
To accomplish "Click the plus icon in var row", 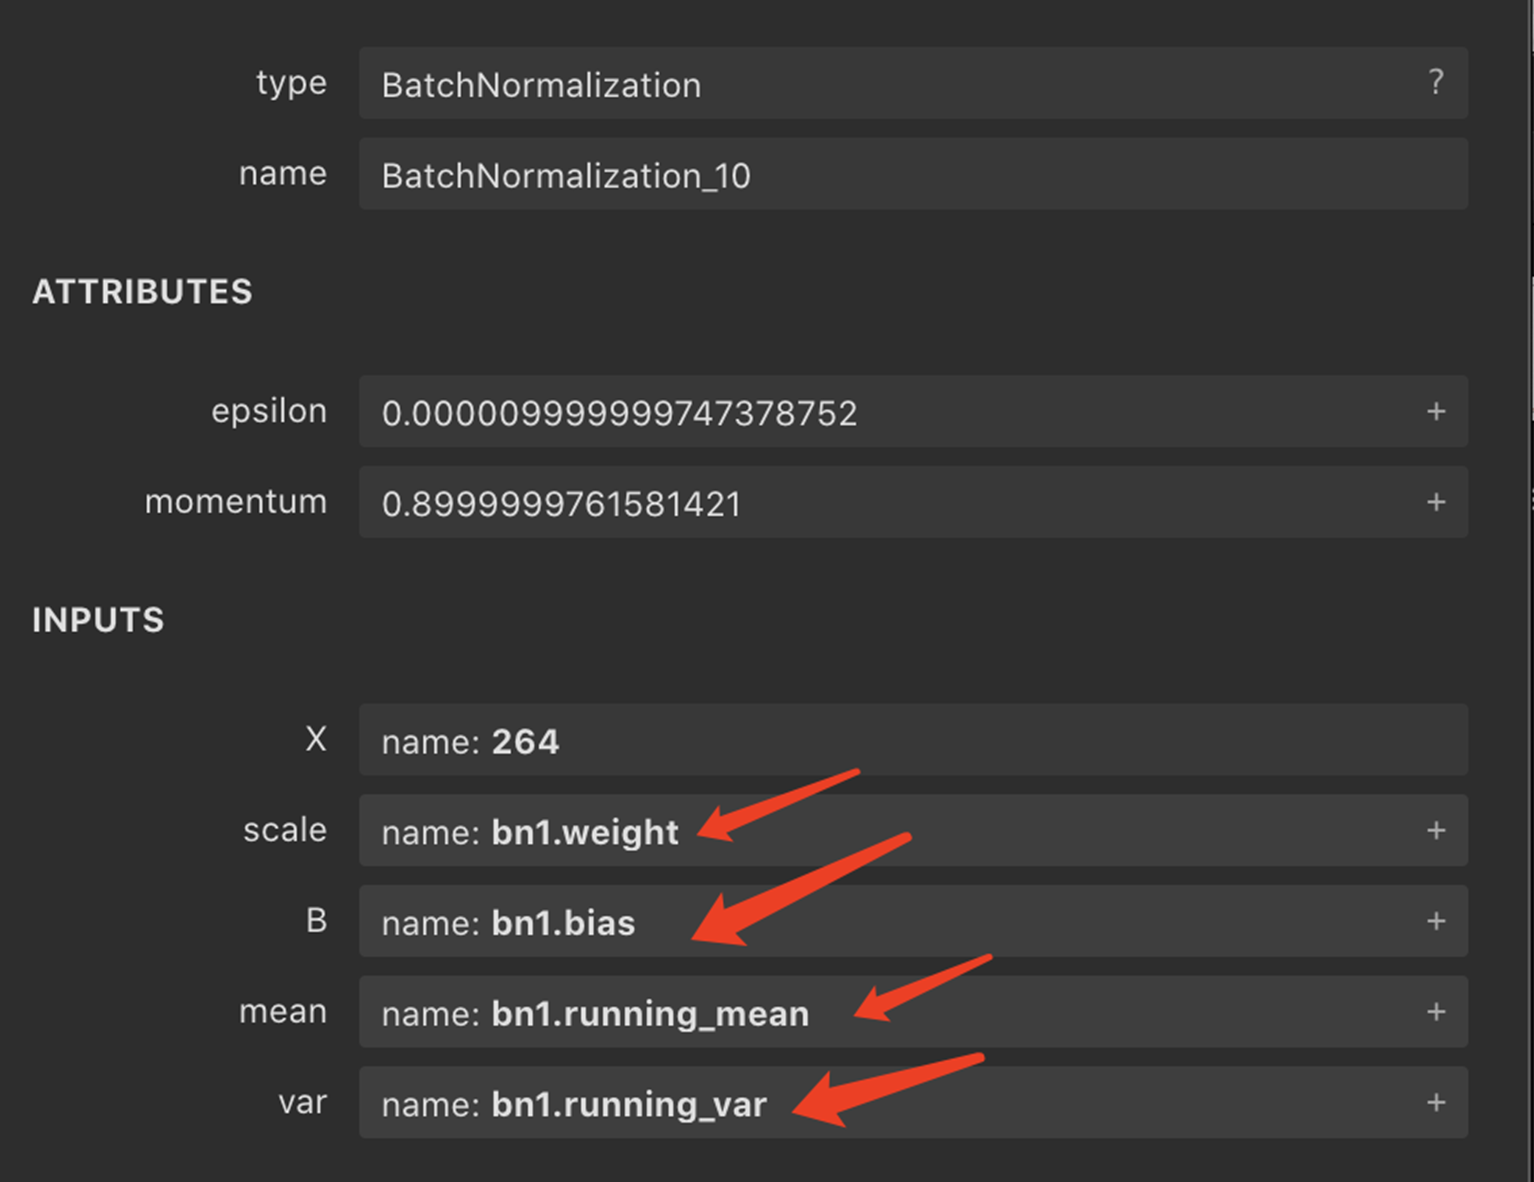I will click(1436, 1102).
